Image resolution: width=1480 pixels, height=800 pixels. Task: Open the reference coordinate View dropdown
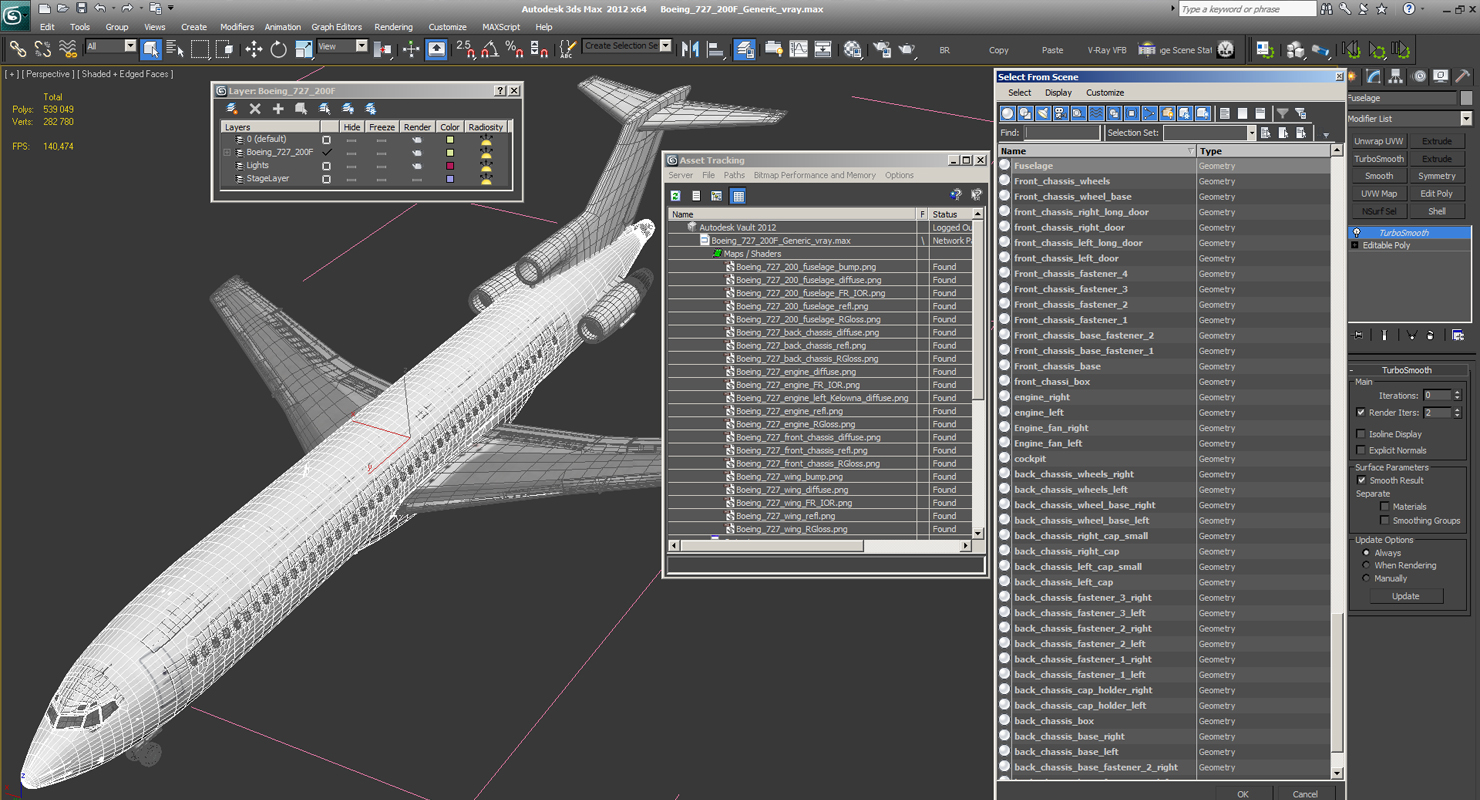362,46
